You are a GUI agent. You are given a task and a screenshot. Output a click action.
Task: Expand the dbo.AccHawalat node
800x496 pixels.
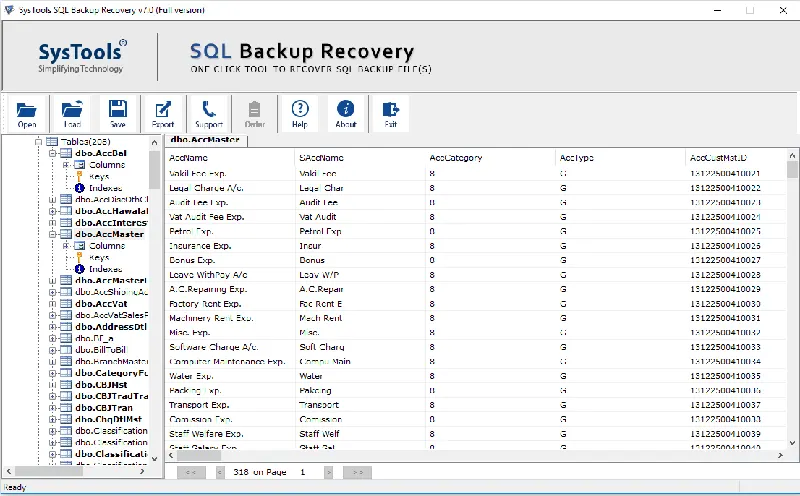52,211
